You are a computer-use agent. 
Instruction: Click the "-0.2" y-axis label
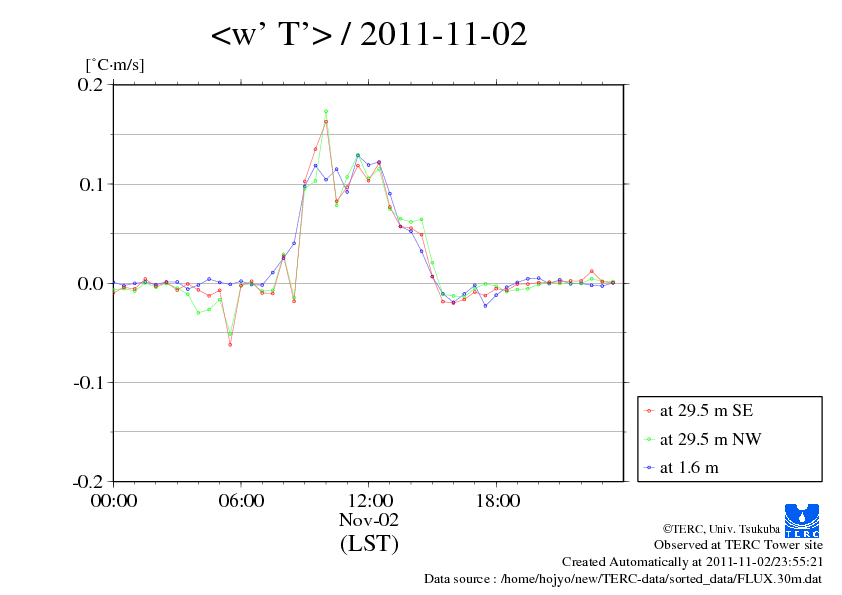click(x=88, y=481)
